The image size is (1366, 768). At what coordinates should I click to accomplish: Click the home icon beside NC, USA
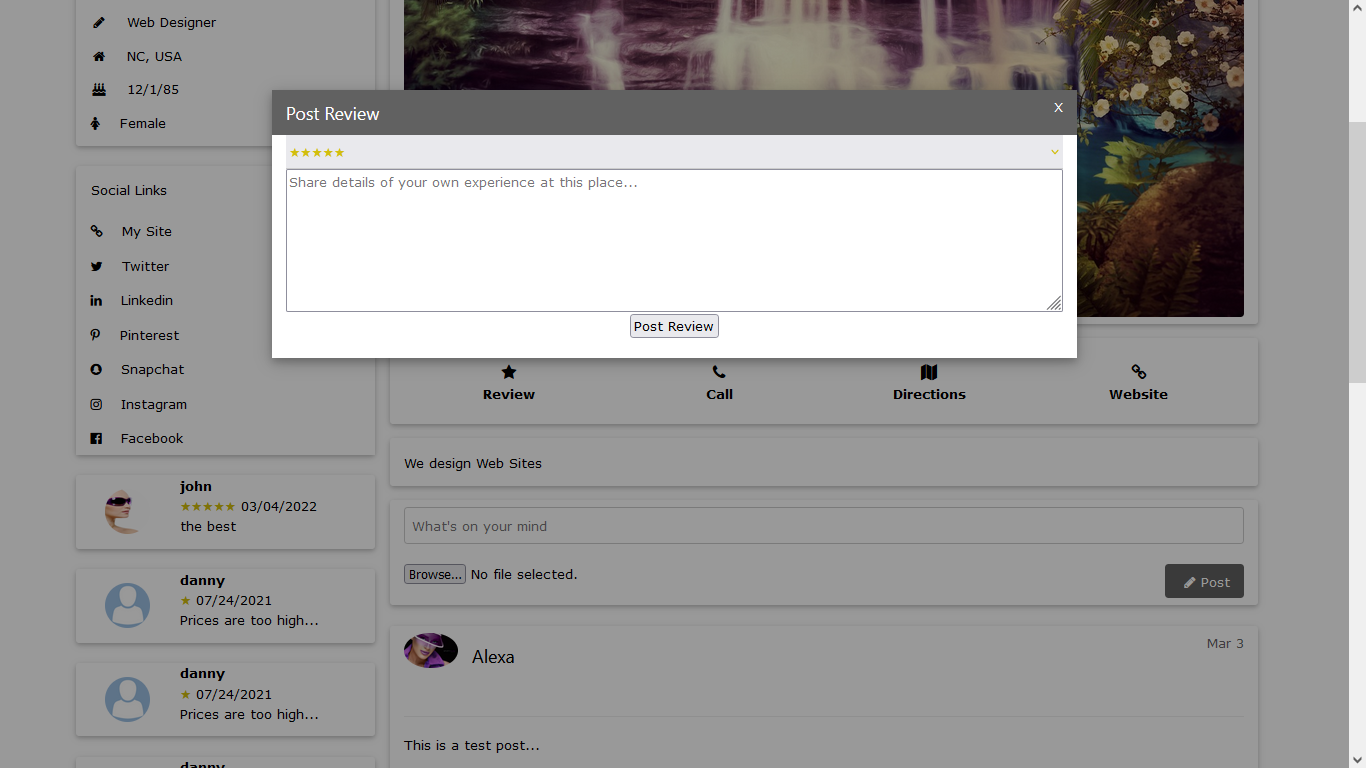click(x=98, y=56)
